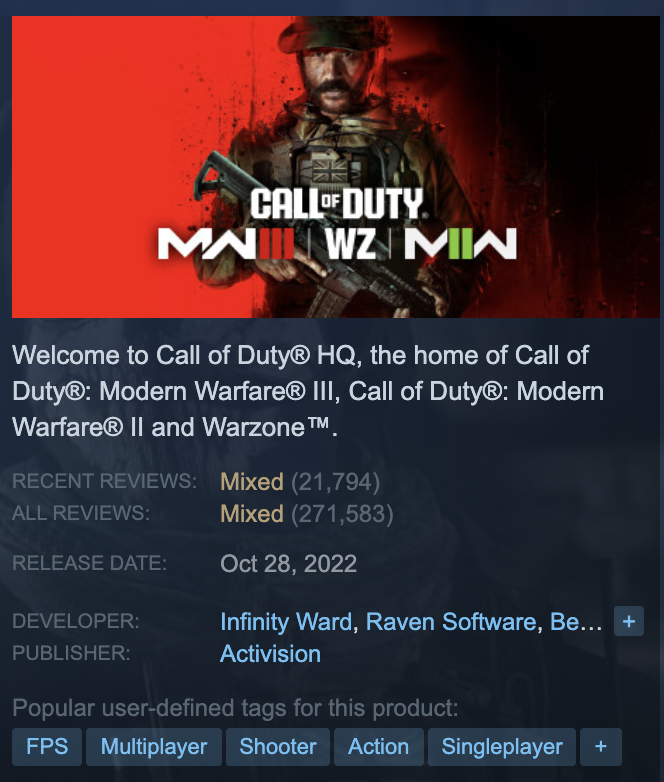Click the Mixed rating for All Reviews
Viewport: 664px width, 782px height.
252,514
